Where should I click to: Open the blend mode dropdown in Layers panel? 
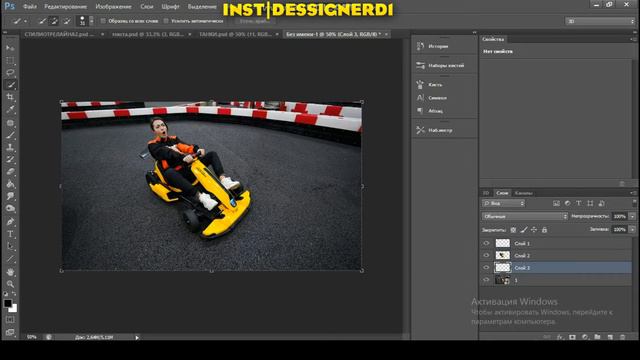pyautogui.click(x=524, y=216)
